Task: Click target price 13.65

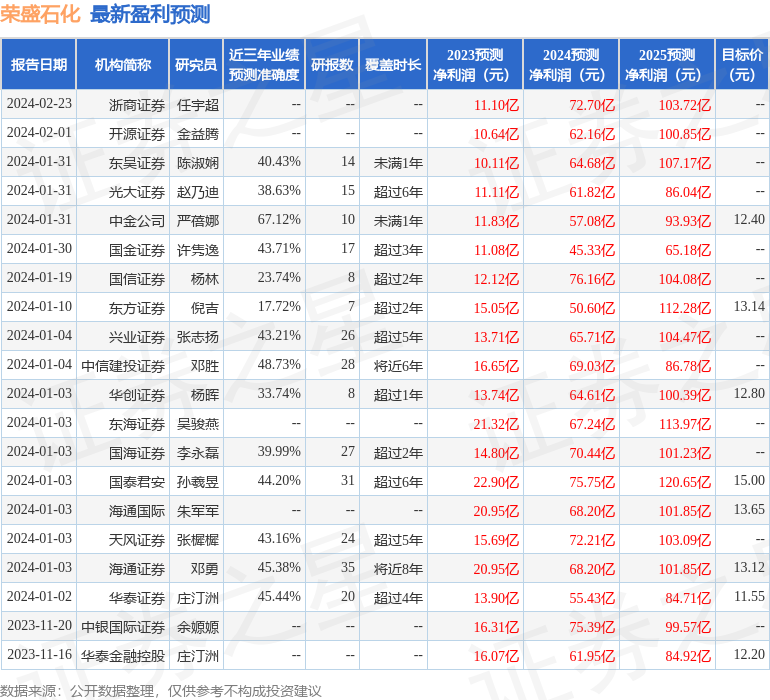Action: pos(749,509)
